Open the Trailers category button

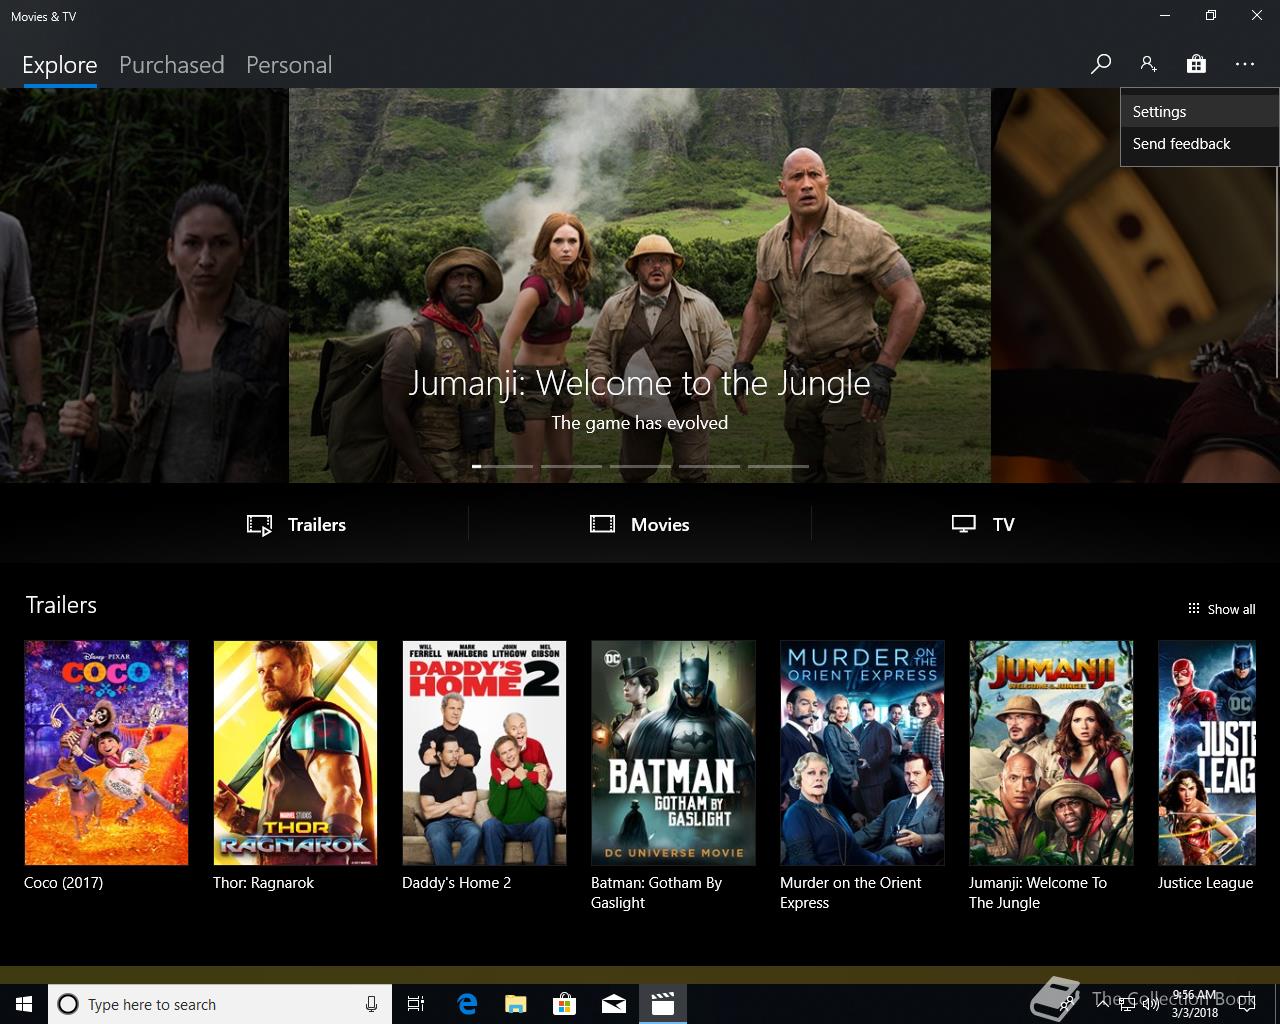[x=297, y=524]
